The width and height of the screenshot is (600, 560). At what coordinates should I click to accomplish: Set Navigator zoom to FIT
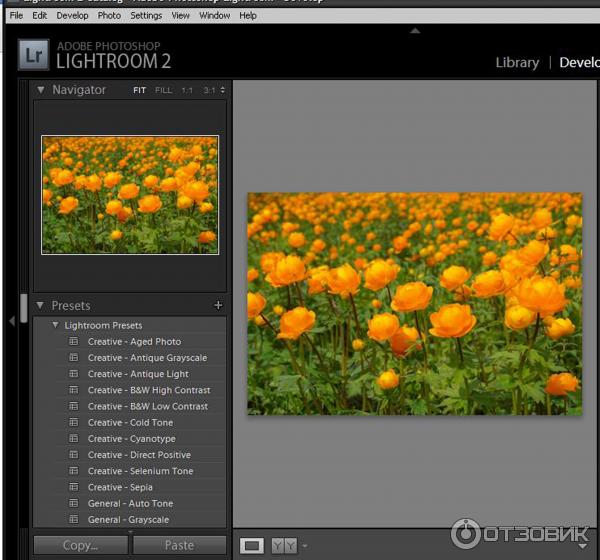click(139, 90)
